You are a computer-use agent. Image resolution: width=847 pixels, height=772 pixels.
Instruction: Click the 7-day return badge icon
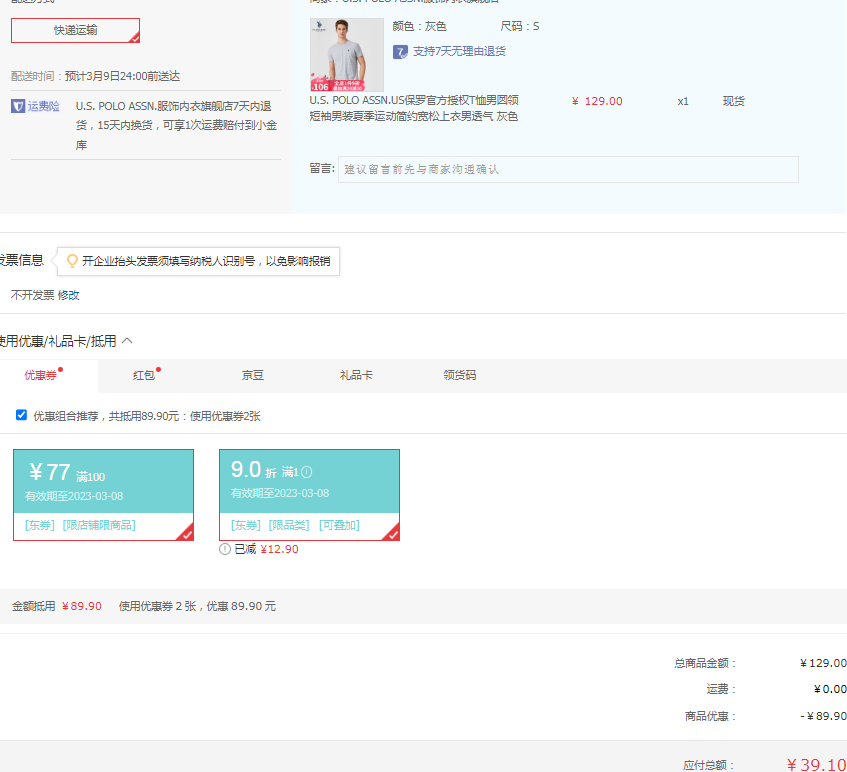(400, 52)
